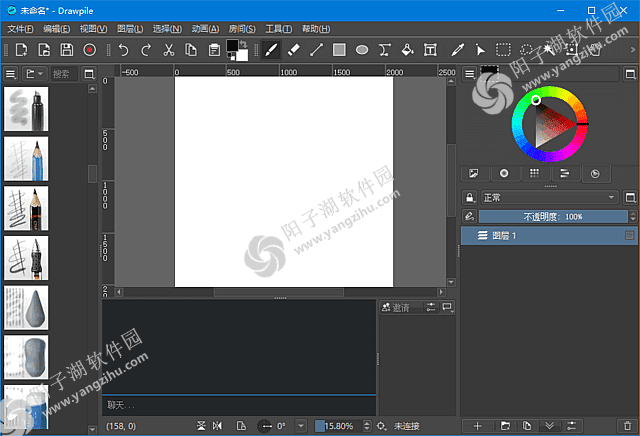Select the straight line tool
Image resolution: width=640 pixels, height=436 pixels.
[316, 50]
